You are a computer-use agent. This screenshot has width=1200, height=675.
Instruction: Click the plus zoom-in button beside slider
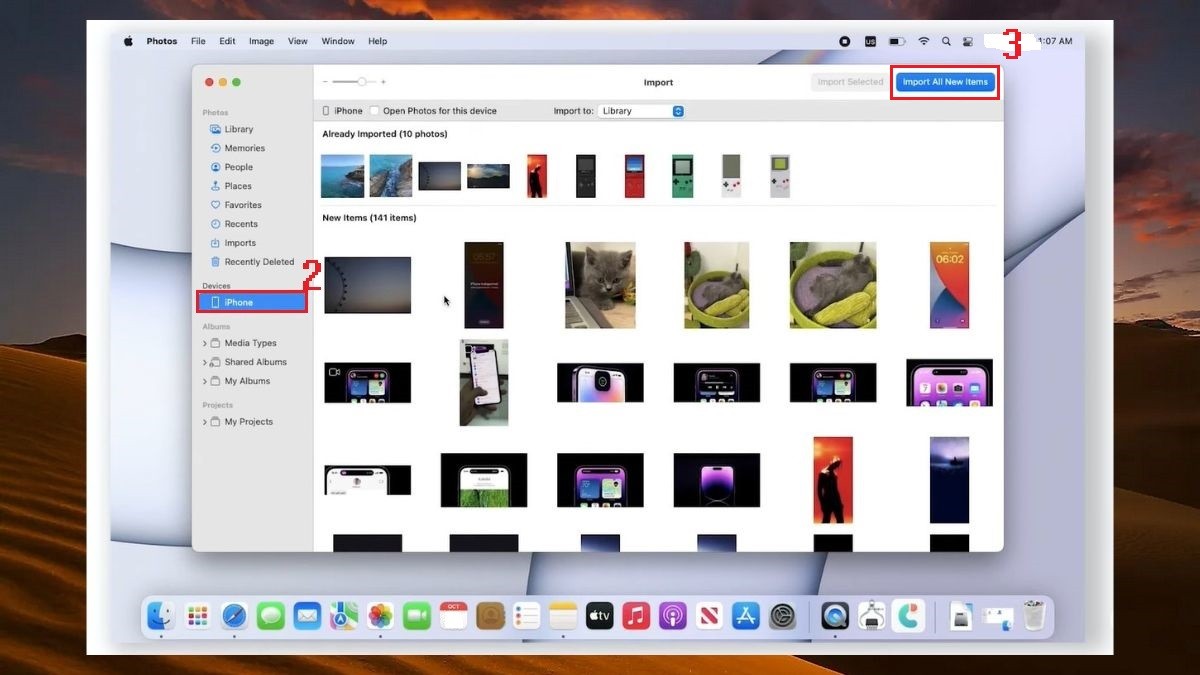click(x=383, y=82)
